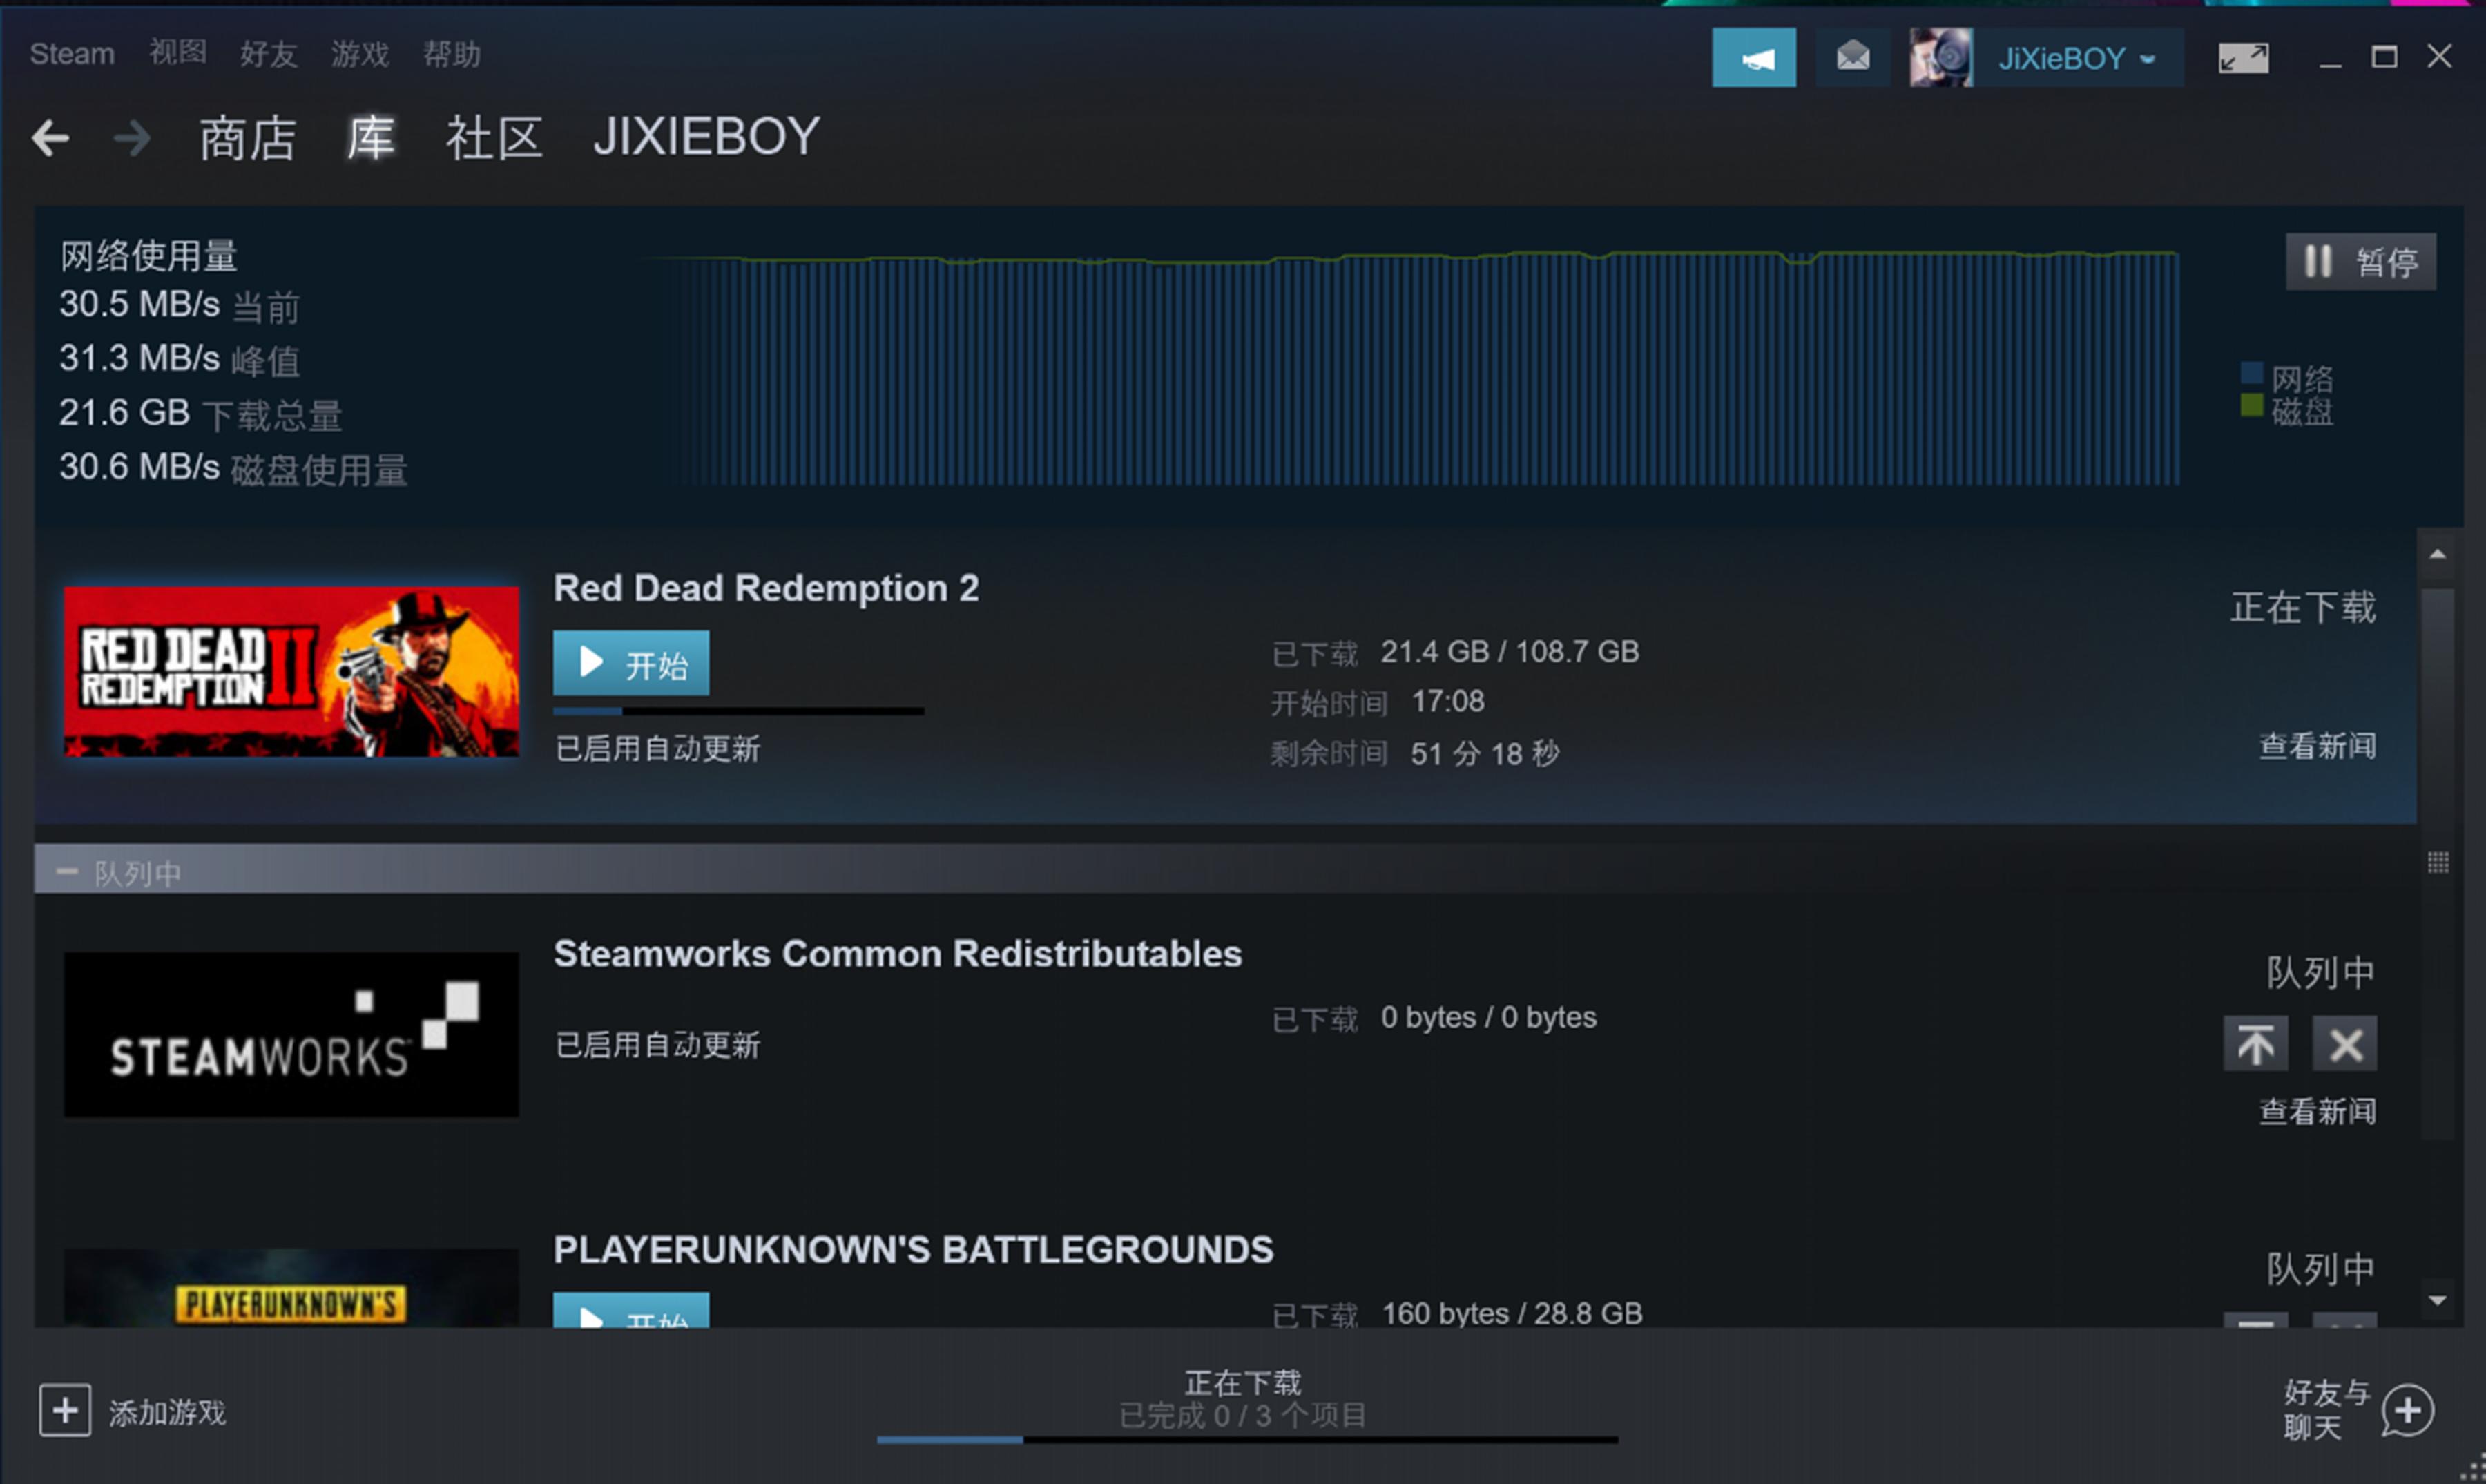
Task: Click the add game plus icon
Action: (65, 1410)
